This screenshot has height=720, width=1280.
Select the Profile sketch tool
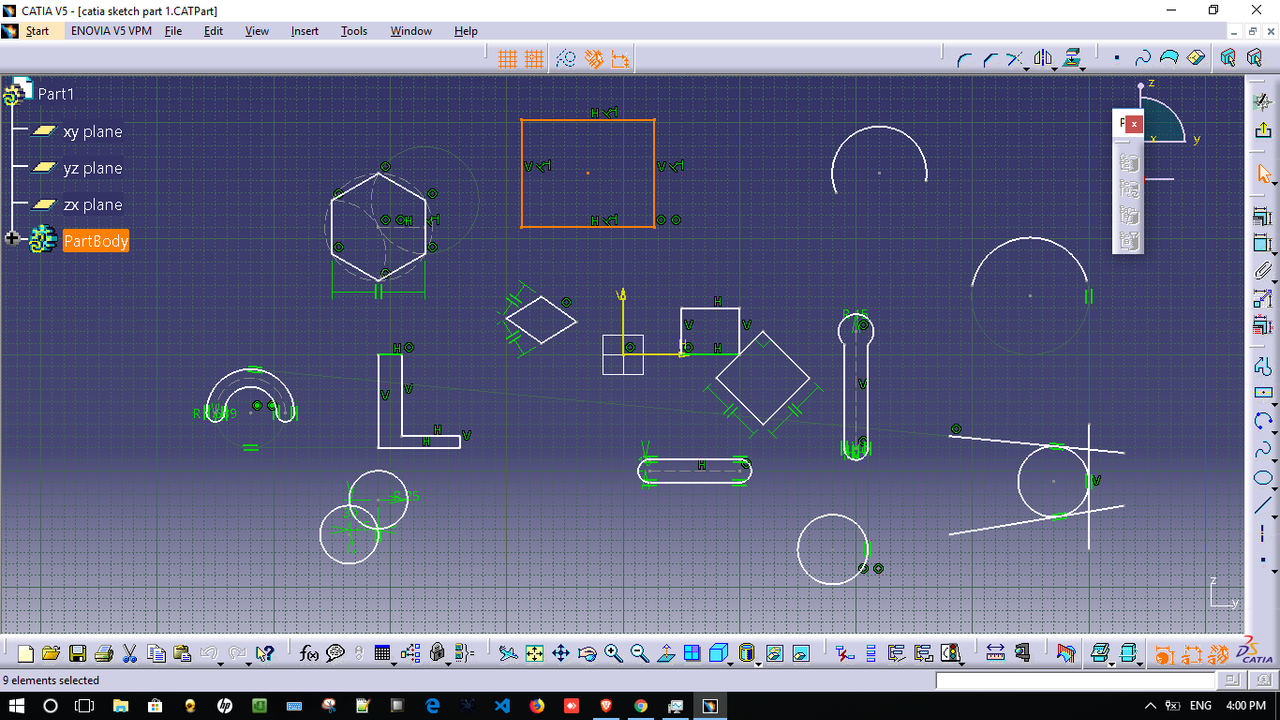click(1263, 365)
